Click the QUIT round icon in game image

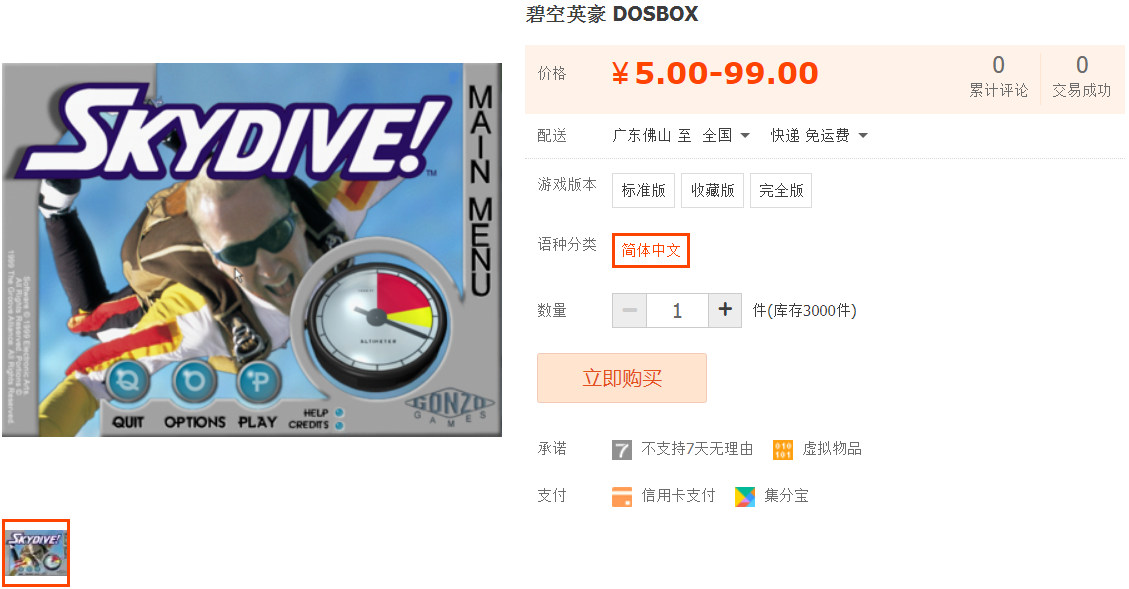[128, 379]
